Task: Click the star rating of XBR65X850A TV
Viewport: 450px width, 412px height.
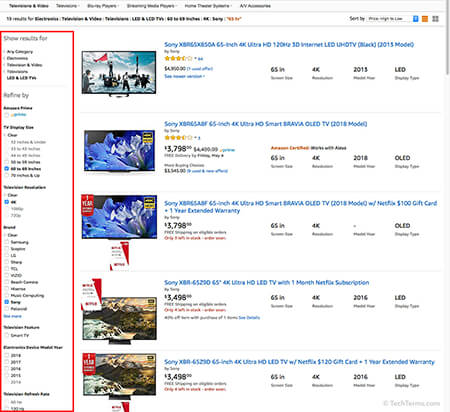Action: pos(178,58)
